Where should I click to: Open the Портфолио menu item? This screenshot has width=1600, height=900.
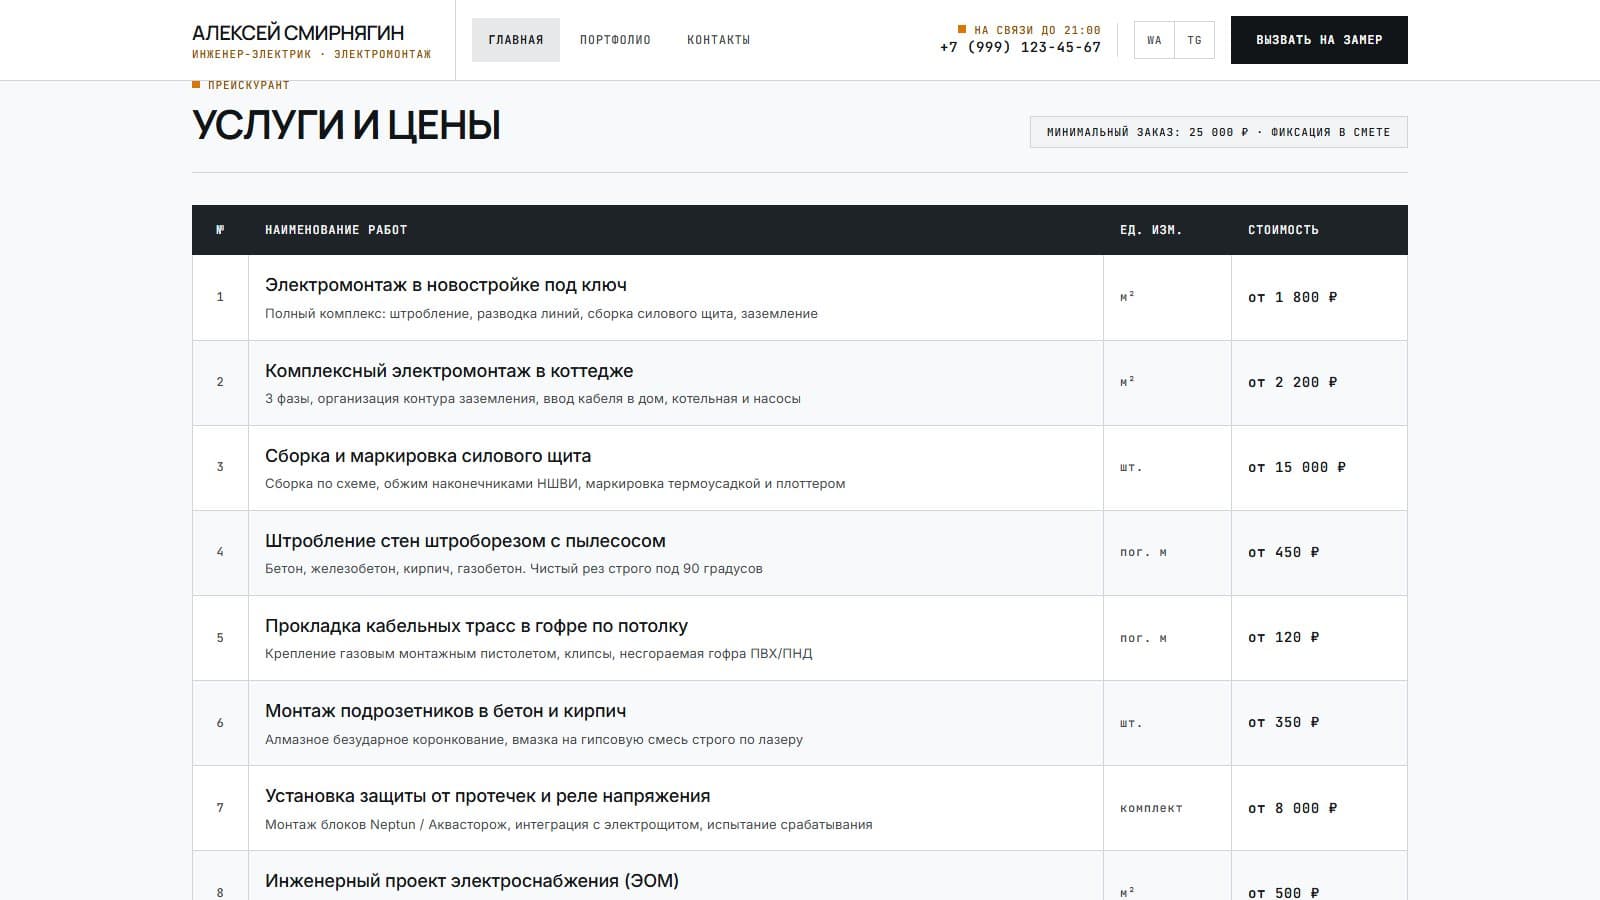(x=615, y=40)
